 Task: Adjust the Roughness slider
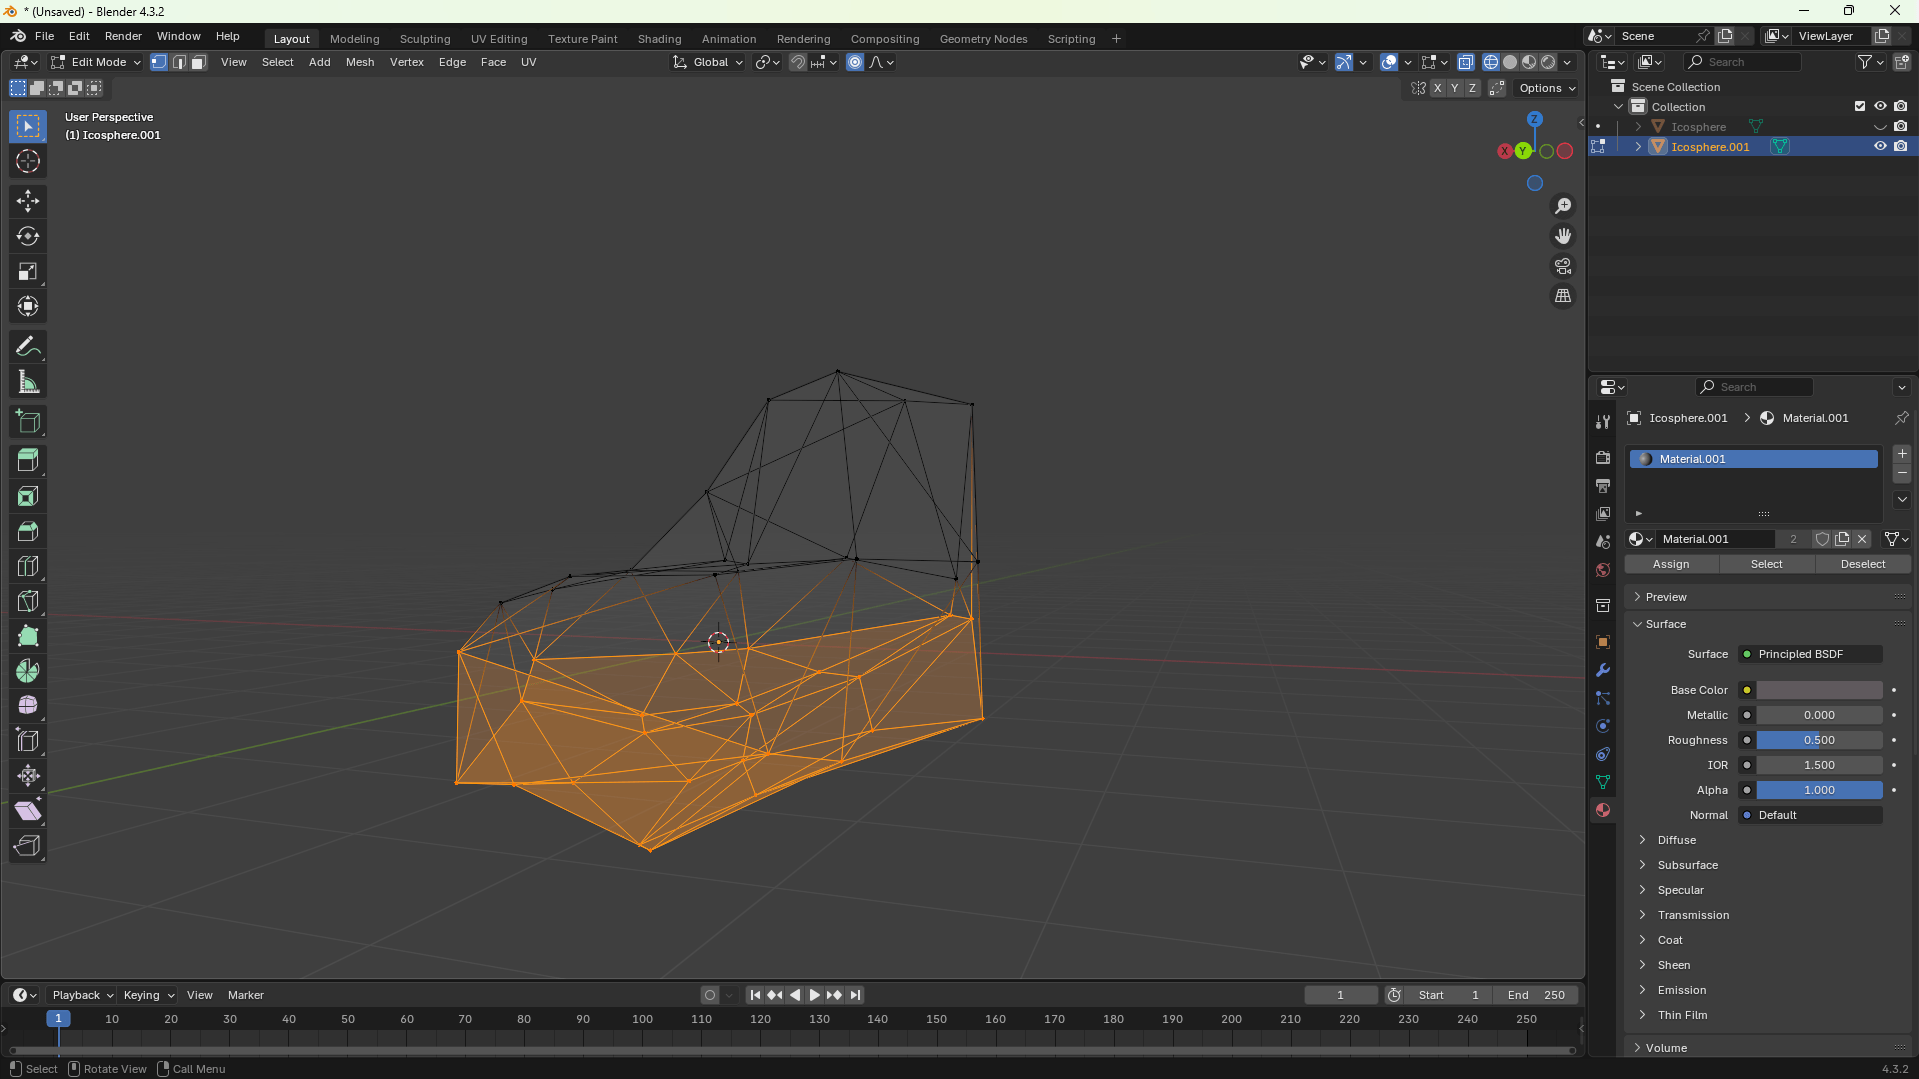click(x=1819, y=740)
